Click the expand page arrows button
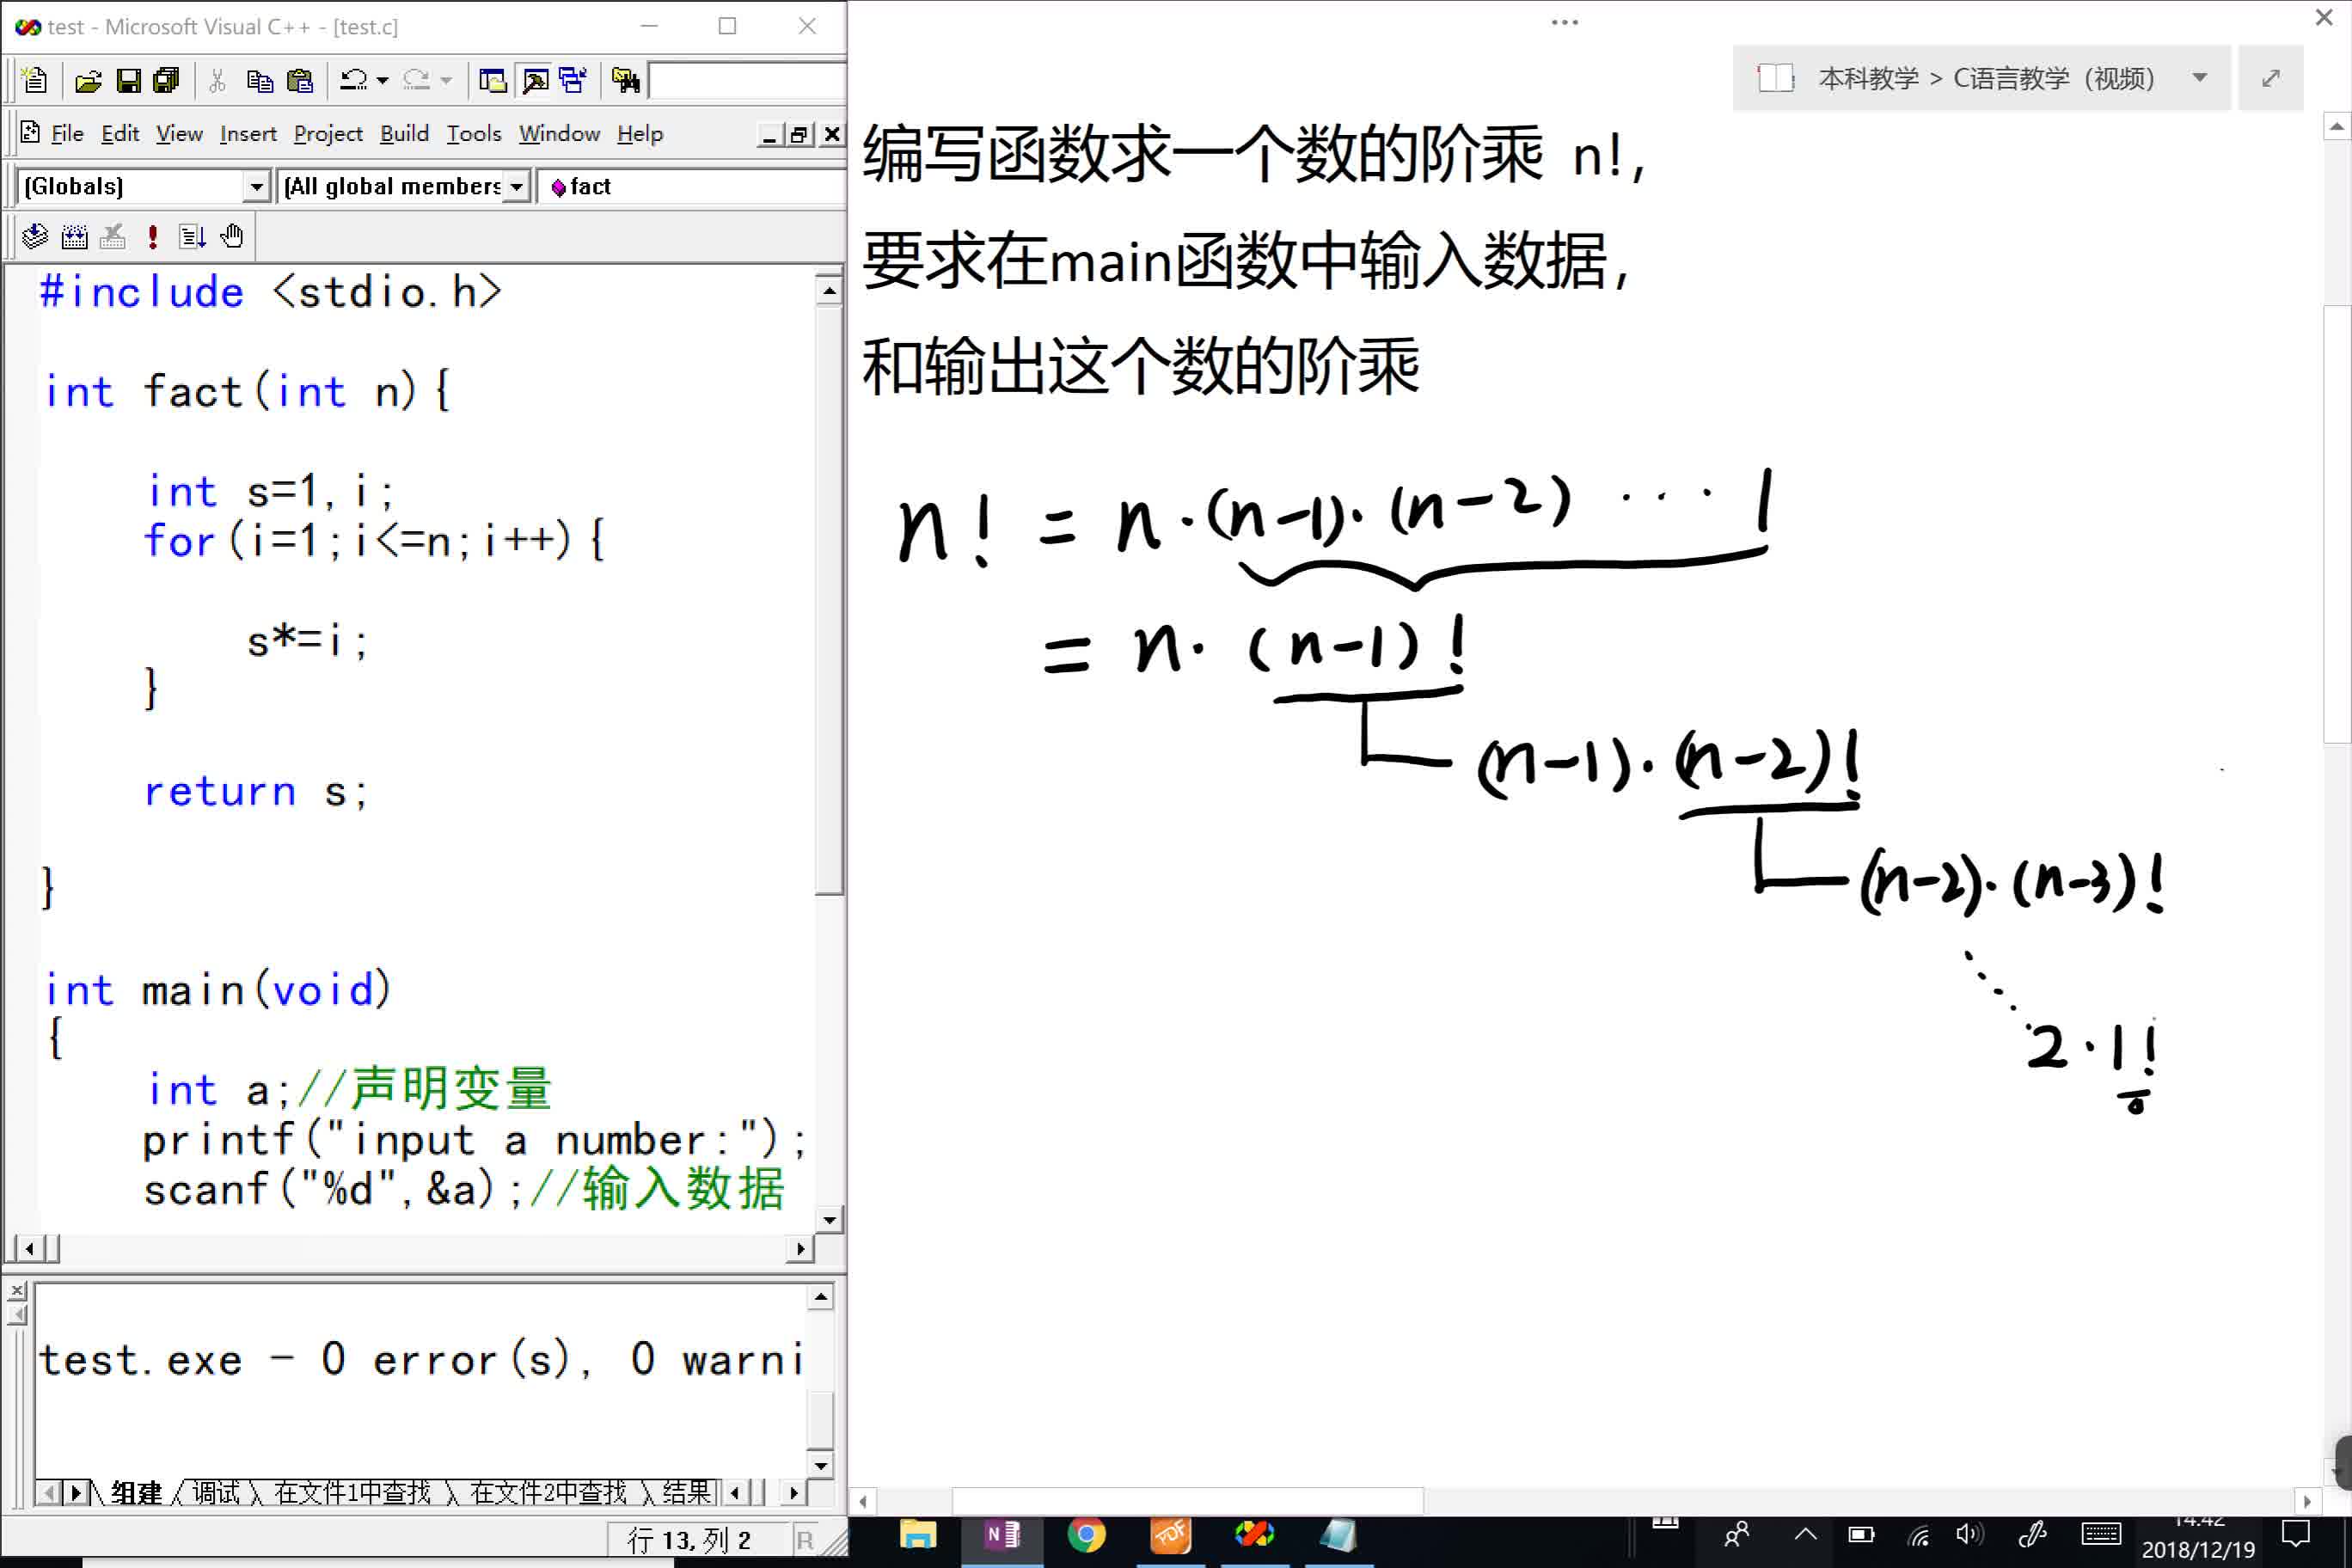 click(x=2270, y=78)
